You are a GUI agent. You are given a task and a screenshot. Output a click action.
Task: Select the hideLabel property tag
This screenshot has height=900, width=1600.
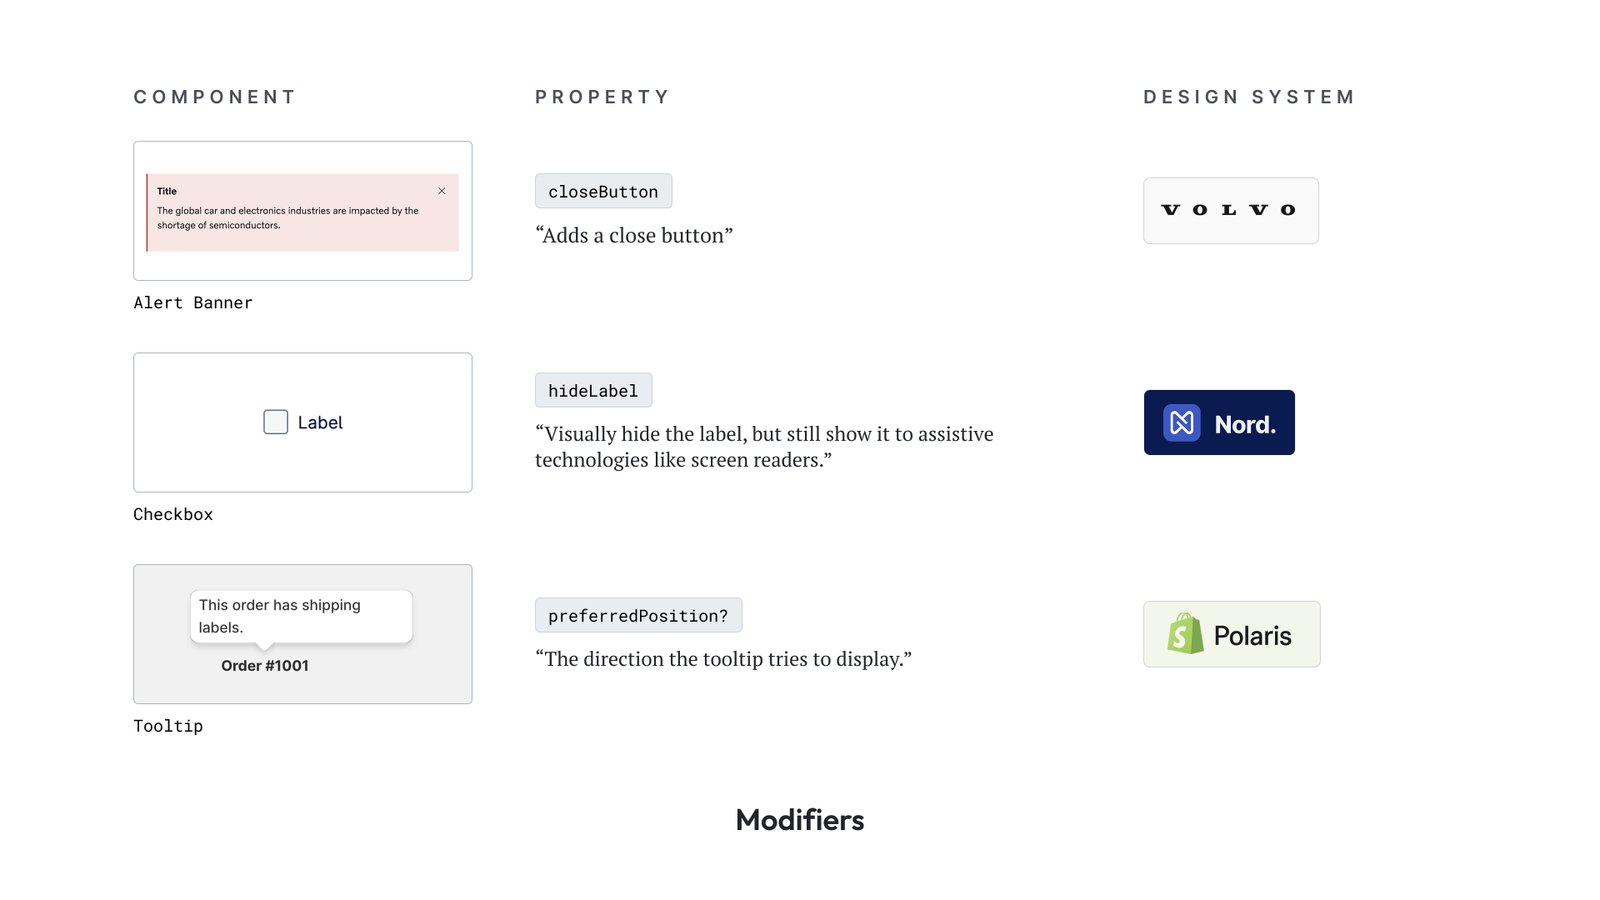pos(593,391)
